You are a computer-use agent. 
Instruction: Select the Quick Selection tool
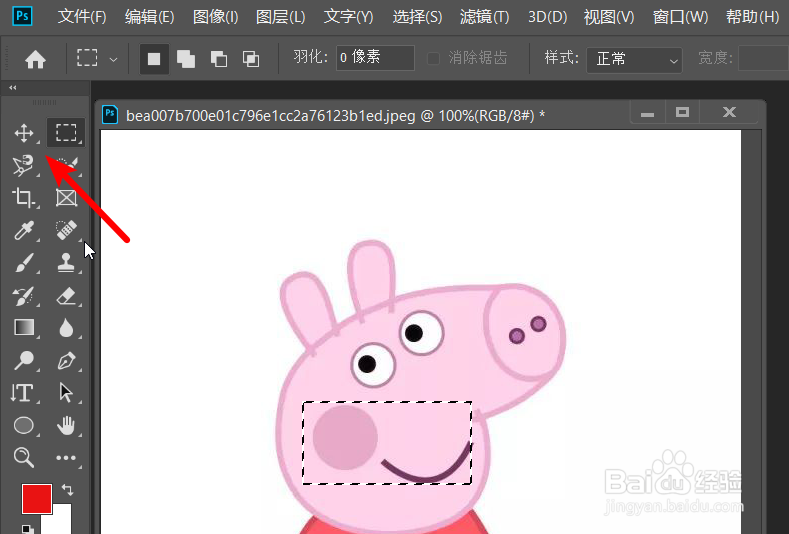click(x=66, y=165)
